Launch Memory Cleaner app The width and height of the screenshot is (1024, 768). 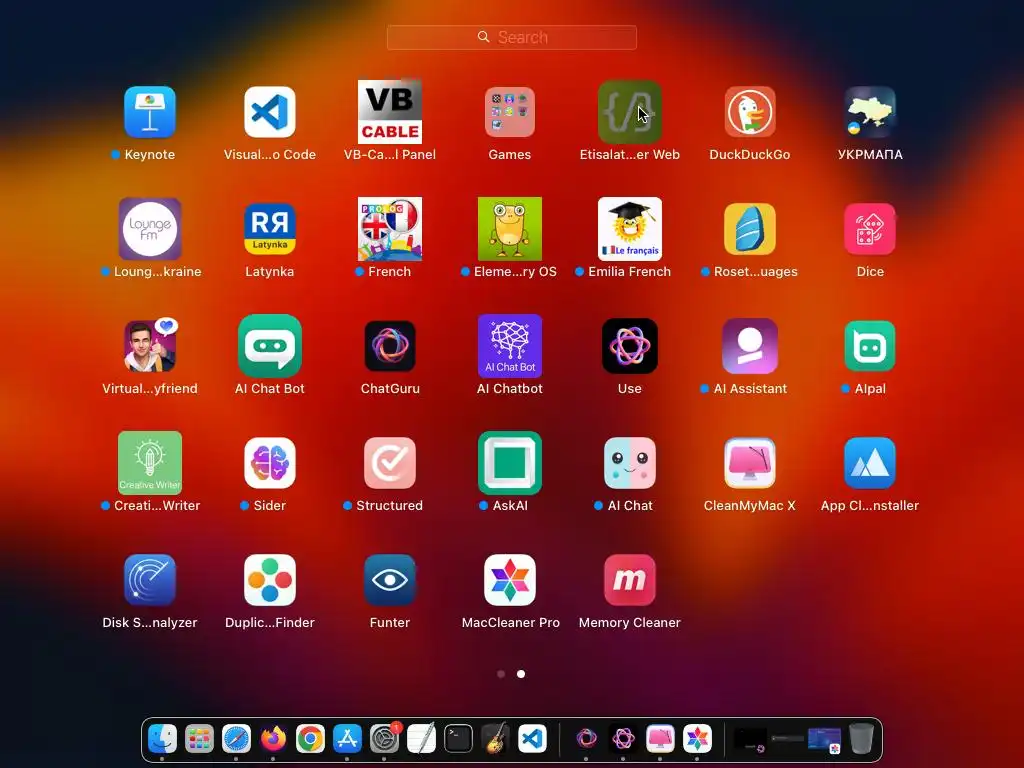[630, 580]
